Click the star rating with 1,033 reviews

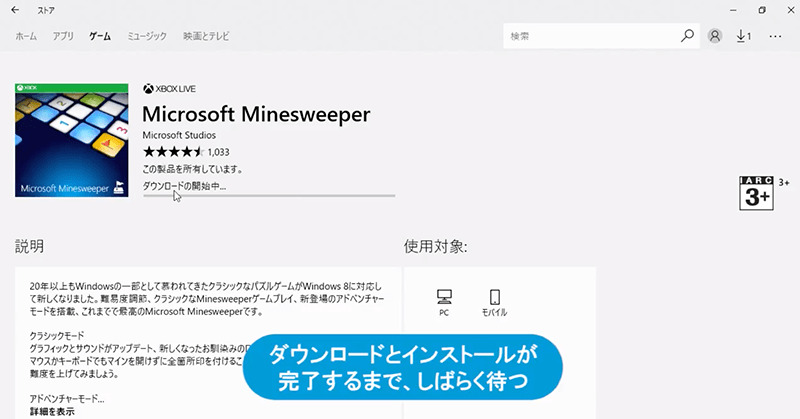(186, 152)
